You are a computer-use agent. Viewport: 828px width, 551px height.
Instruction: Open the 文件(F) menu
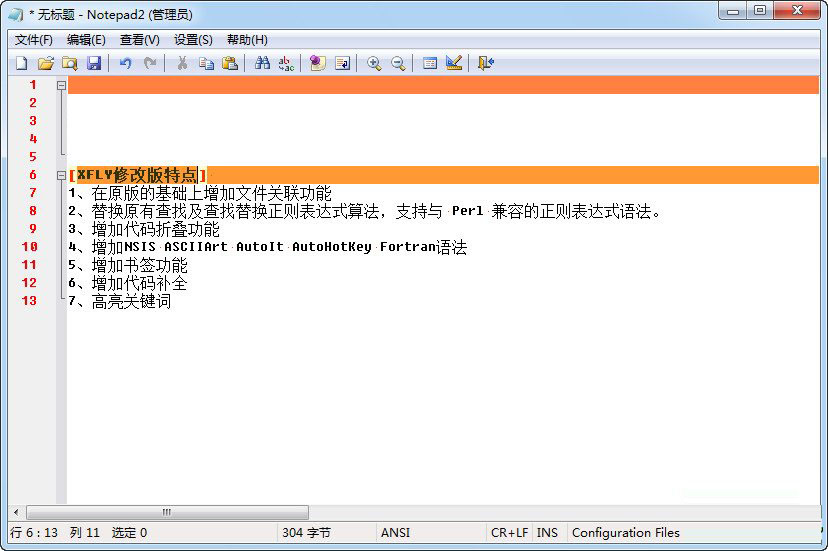pos(33,40)
